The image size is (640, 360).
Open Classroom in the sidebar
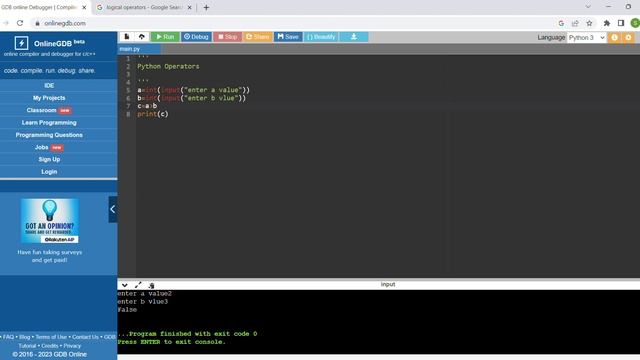pyautogui.click(x=49, y=110)
